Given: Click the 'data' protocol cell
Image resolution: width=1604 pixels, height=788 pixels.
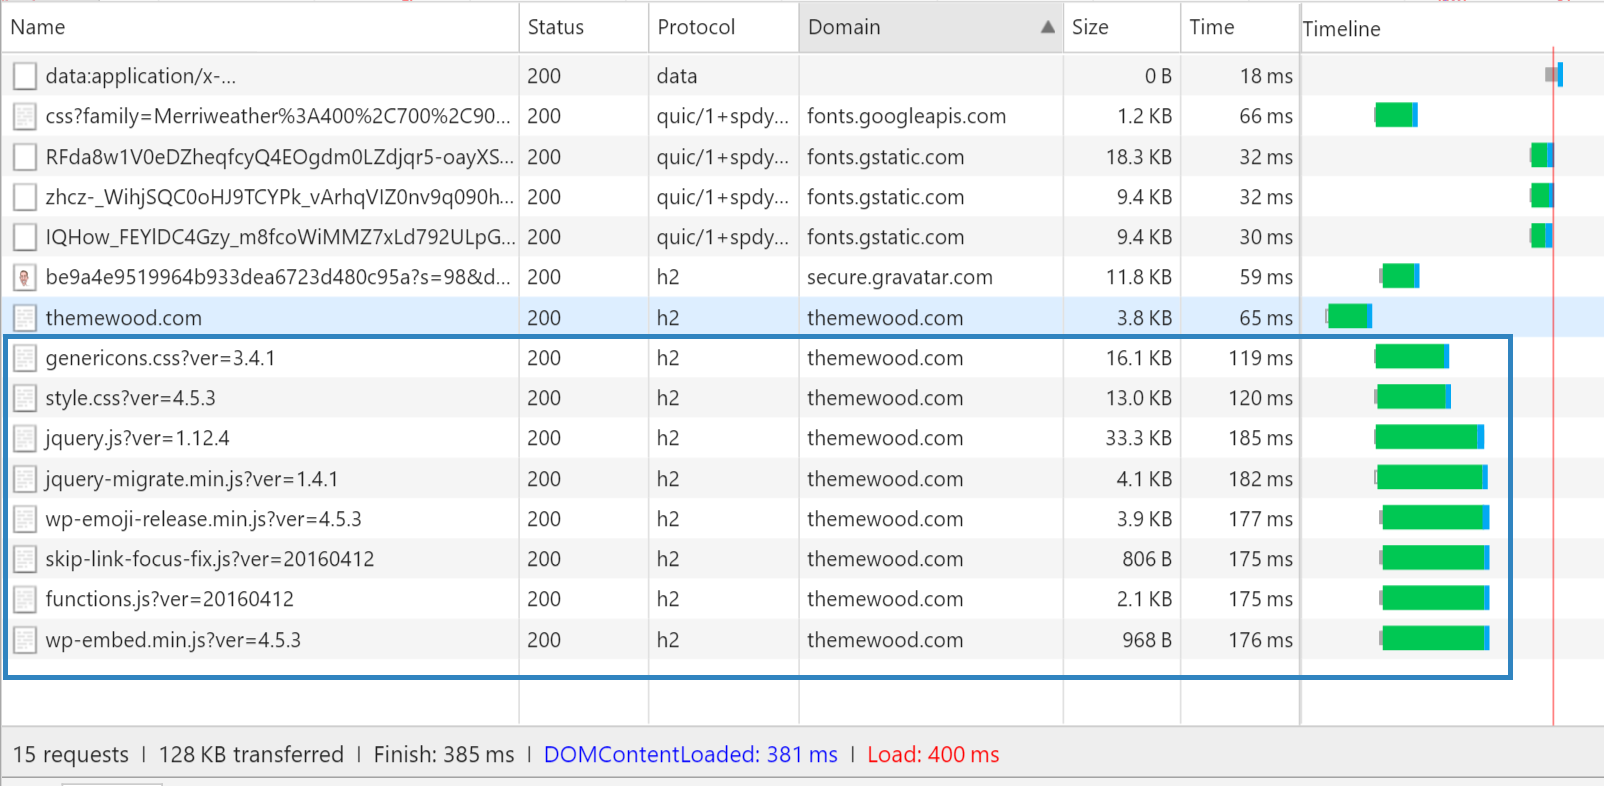Looking at the screenshot, I should (677, 76).
